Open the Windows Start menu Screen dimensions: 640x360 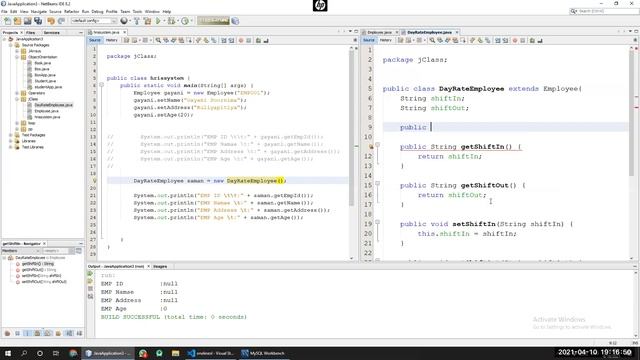coord(8,353)
